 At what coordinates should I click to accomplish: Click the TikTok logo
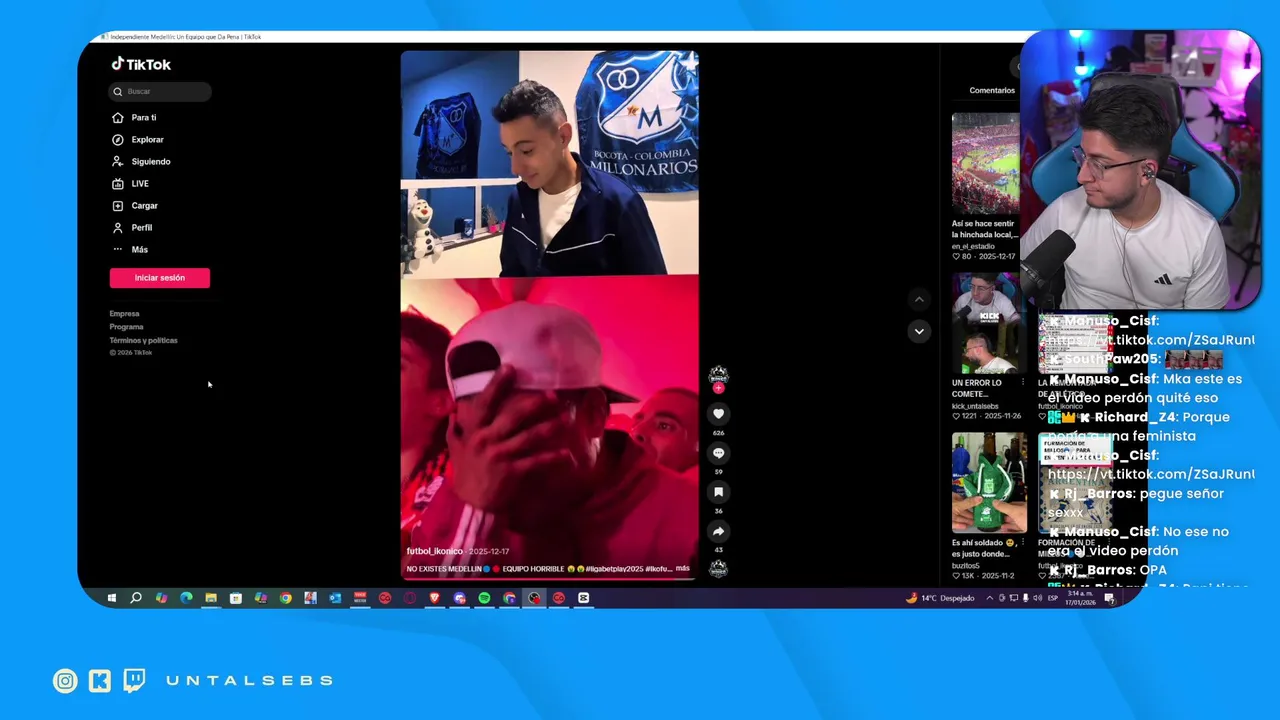pos(141,64)
